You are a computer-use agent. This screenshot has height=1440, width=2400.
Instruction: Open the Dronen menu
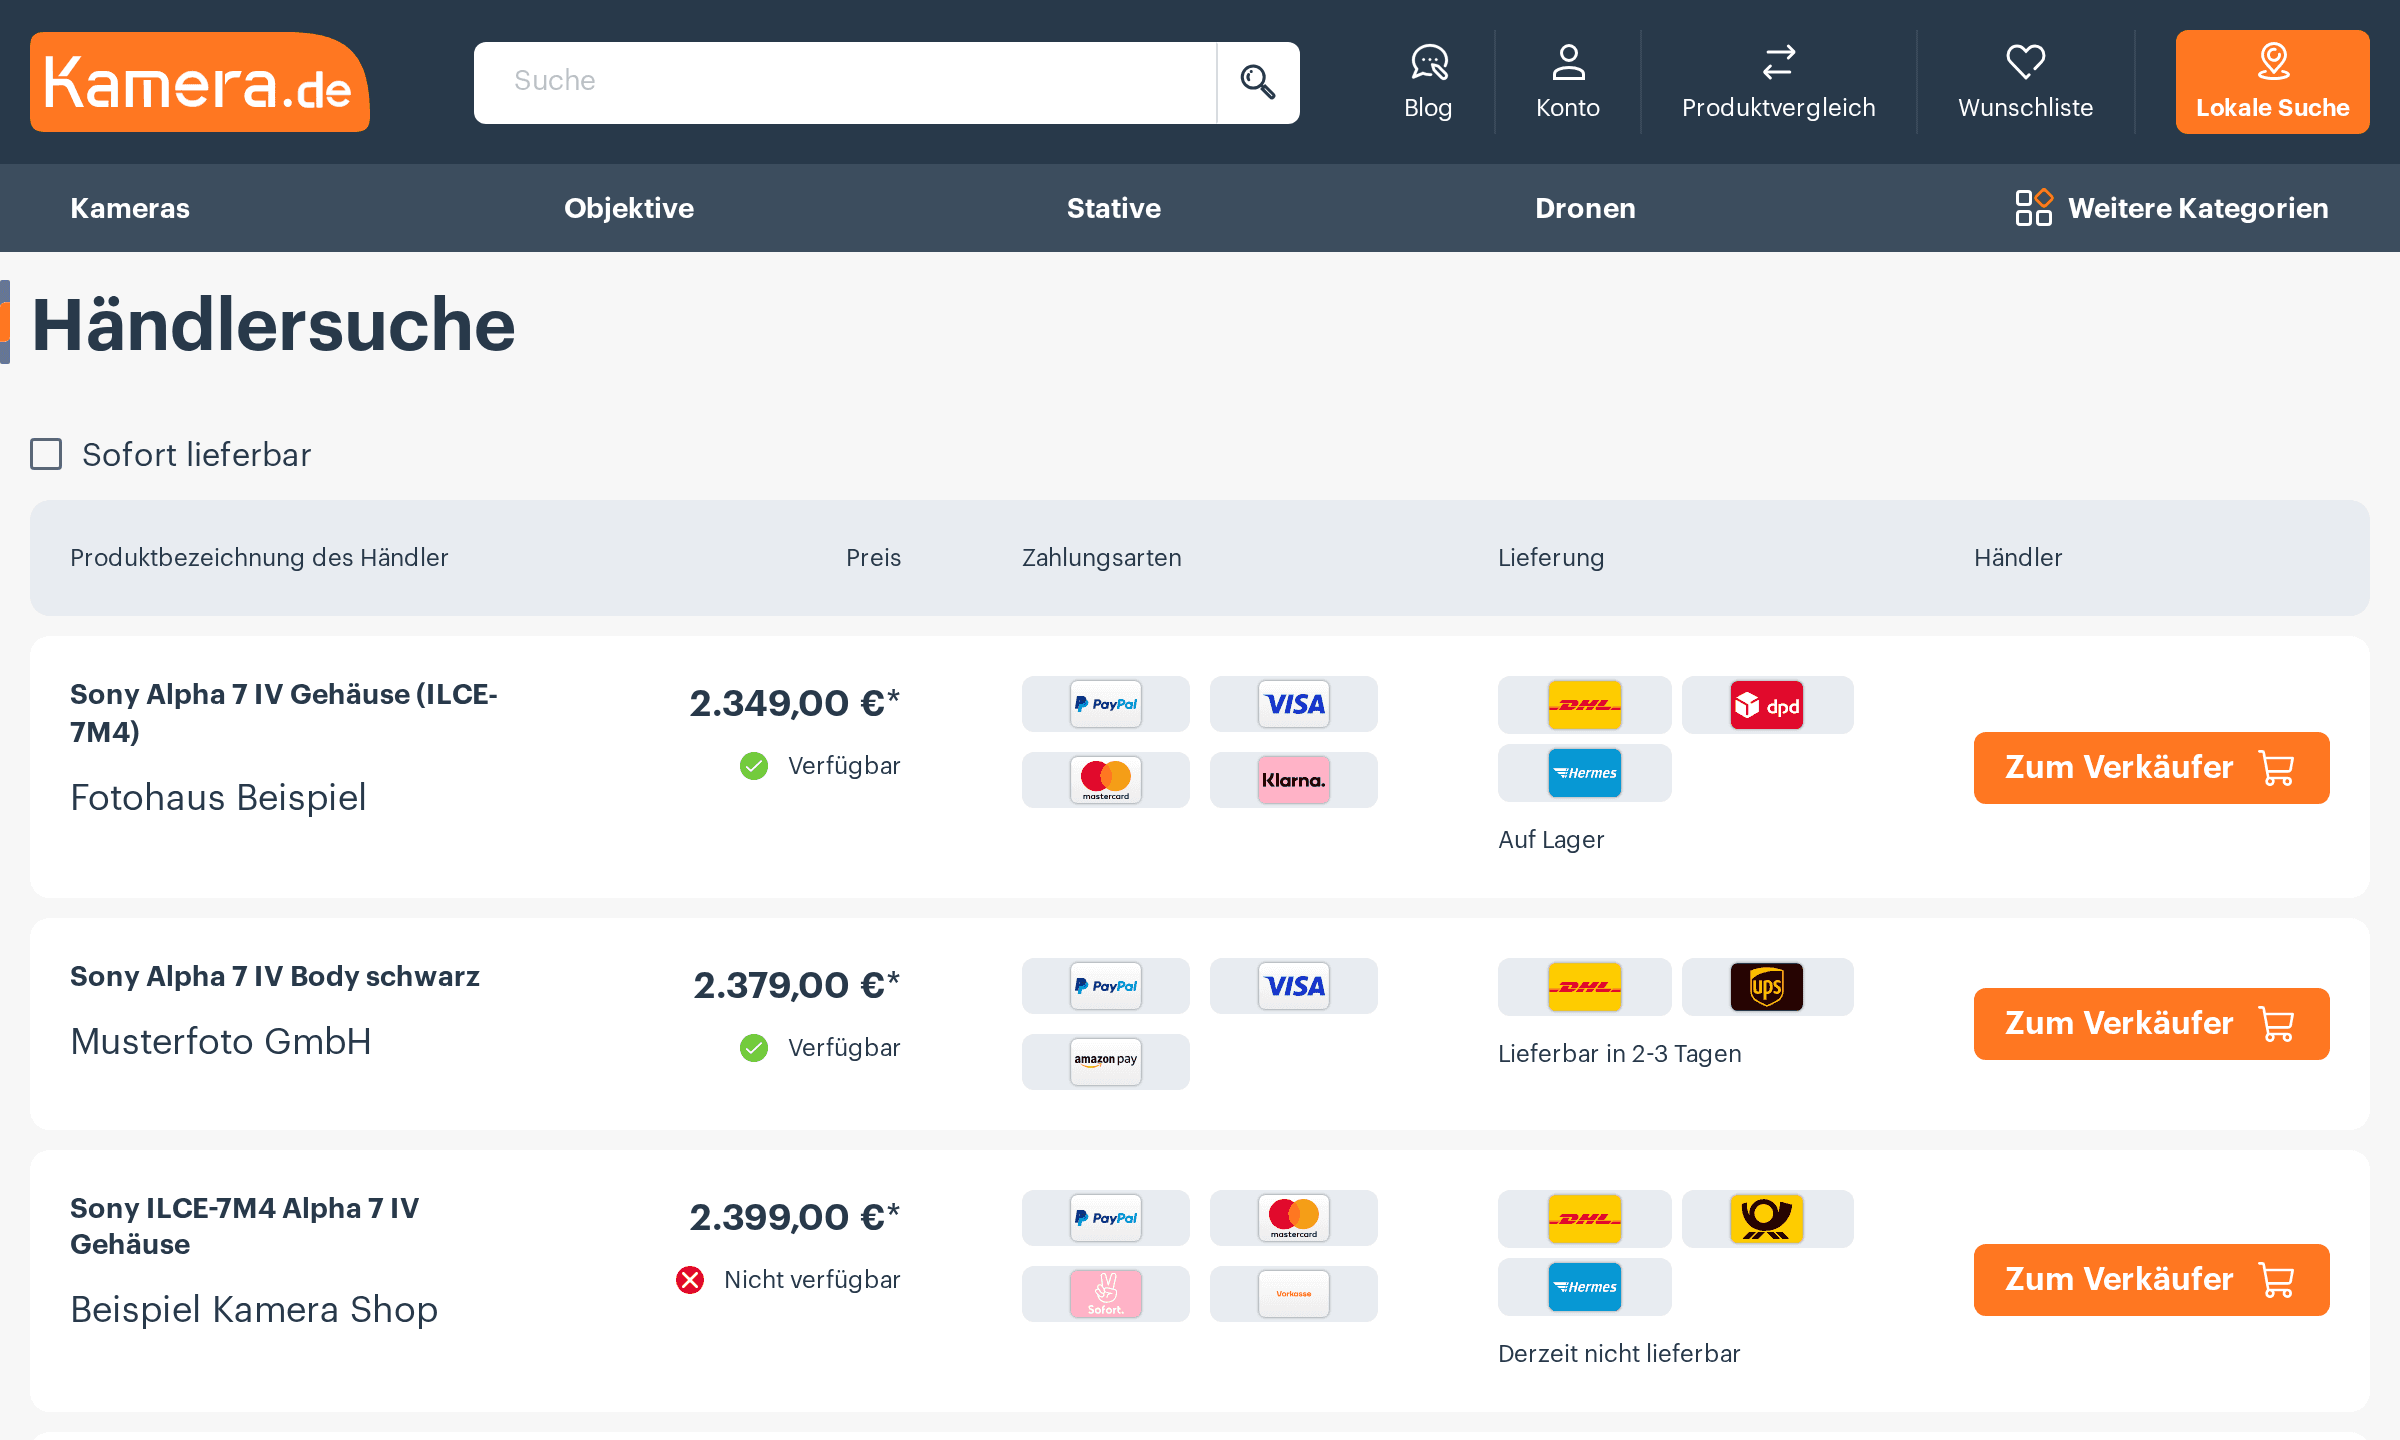[x=1585, y=208]
